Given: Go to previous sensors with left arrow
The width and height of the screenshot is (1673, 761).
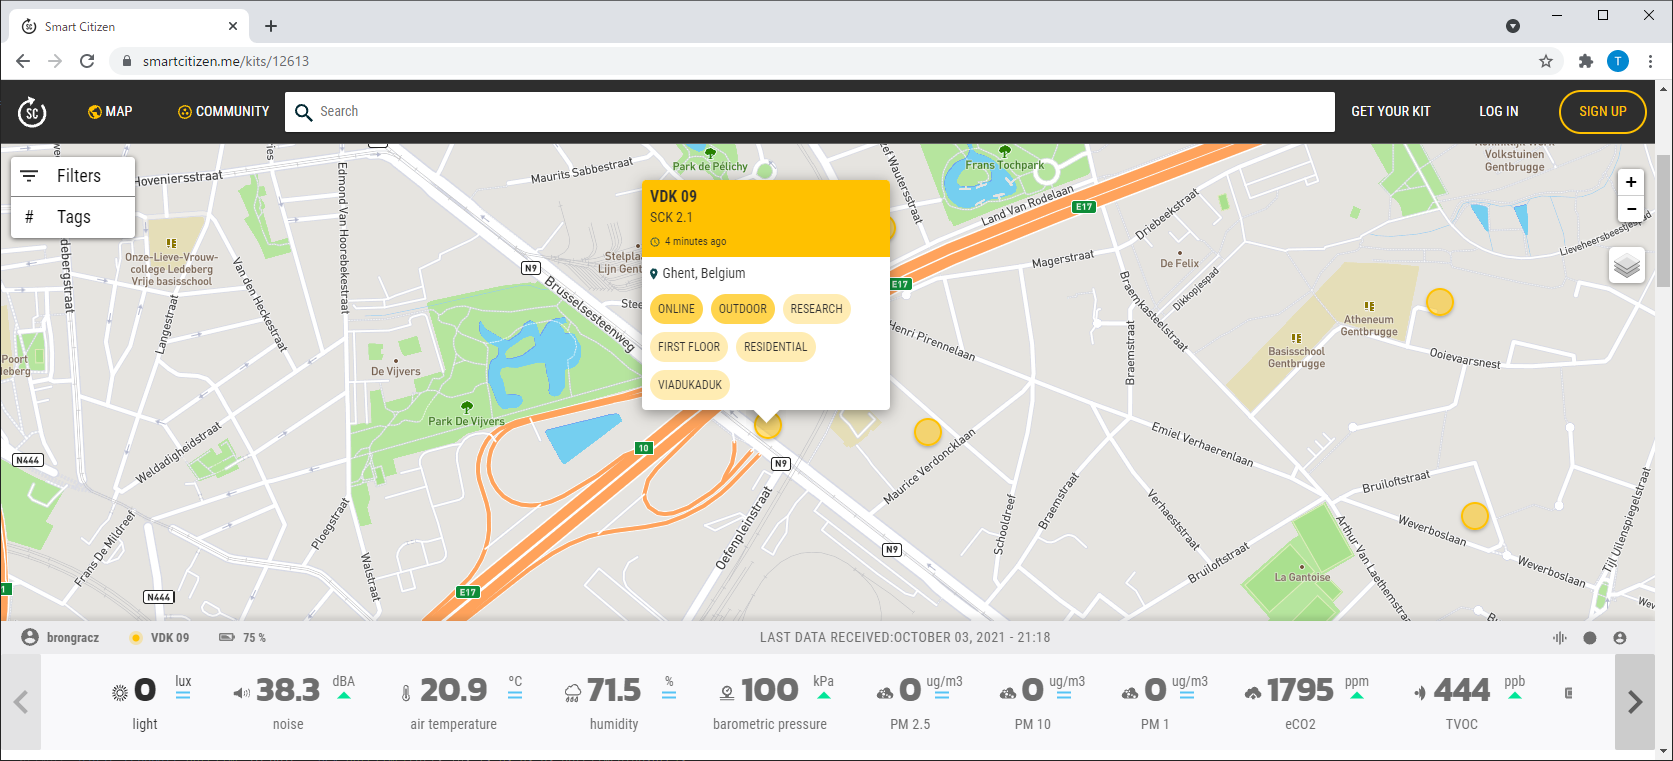Looking at the screenshot, I should (x=21, y=702).
